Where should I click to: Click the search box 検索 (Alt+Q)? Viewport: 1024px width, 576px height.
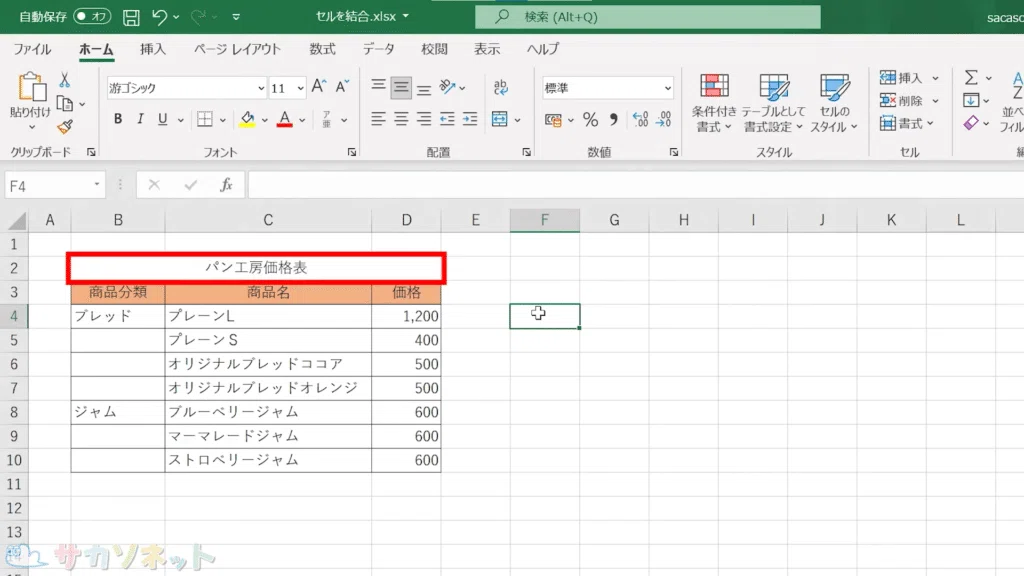click(x=648, y=17)
